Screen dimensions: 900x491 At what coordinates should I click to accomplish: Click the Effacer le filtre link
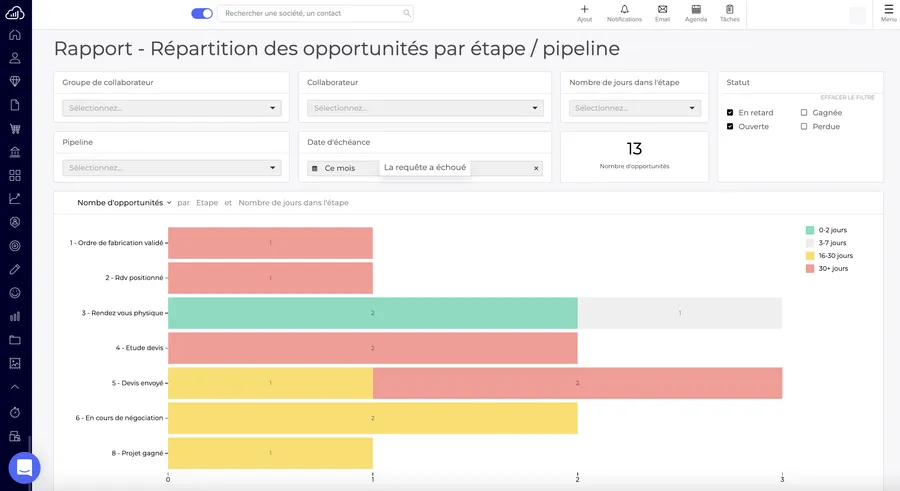pos(847,97)
